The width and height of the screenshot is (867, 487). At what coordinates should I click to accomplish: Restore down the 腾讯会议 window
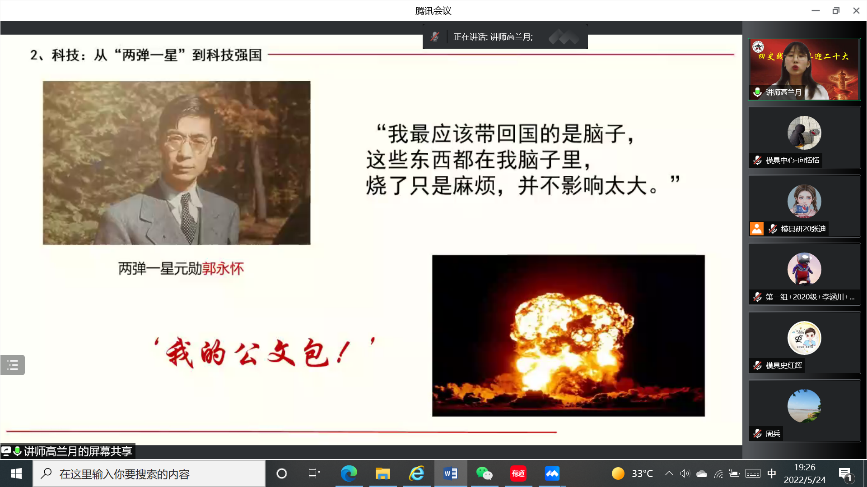pos(836,11)
